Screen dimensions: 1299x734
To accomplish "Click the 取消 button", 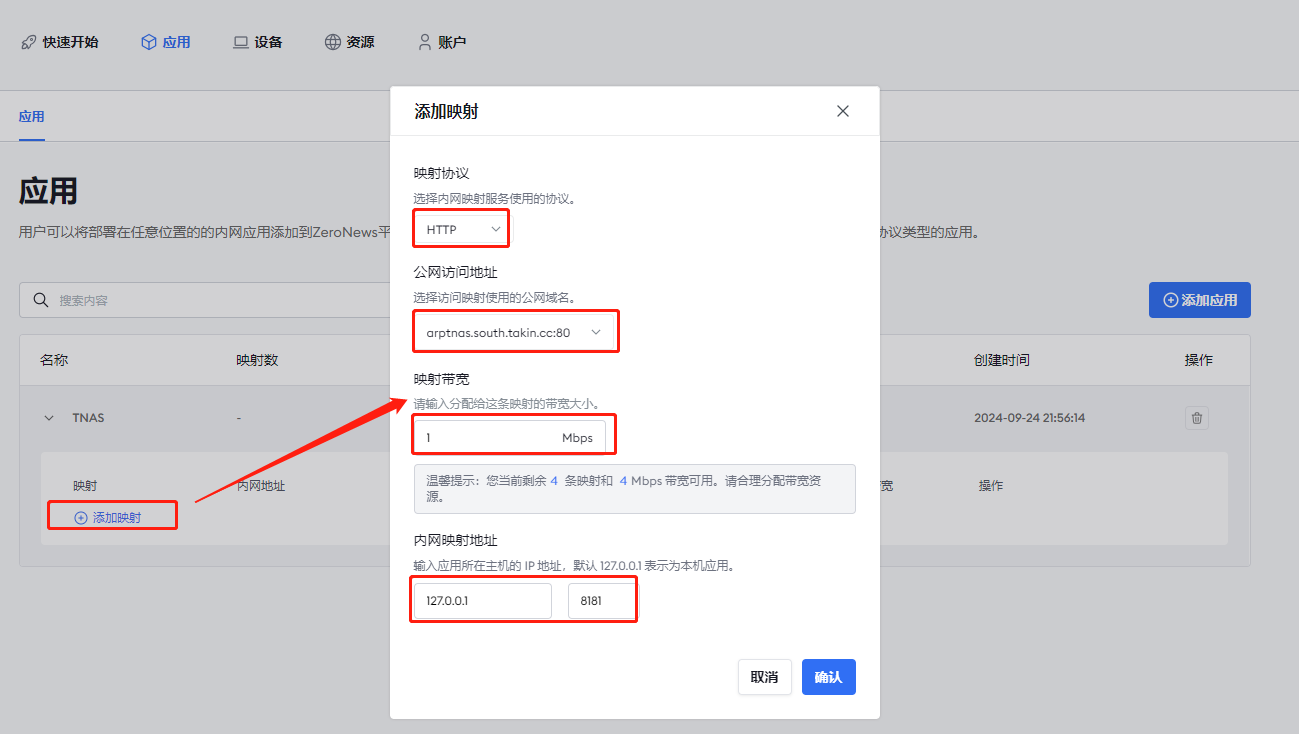I will [765, 677].
